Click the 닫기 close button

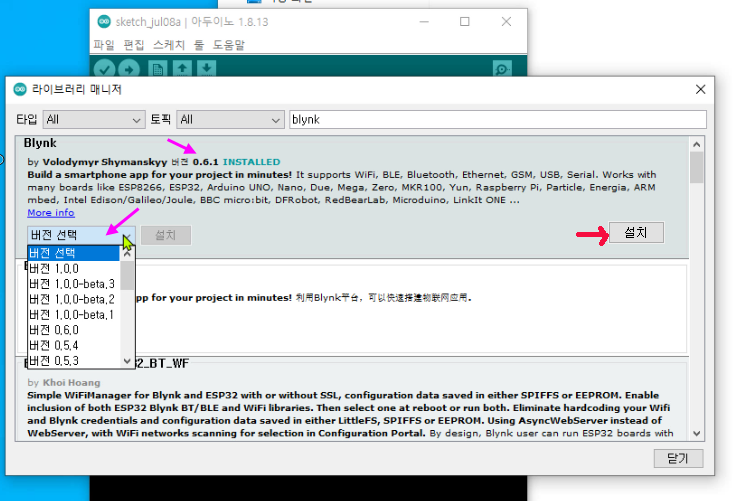click(x=678, y=458)
